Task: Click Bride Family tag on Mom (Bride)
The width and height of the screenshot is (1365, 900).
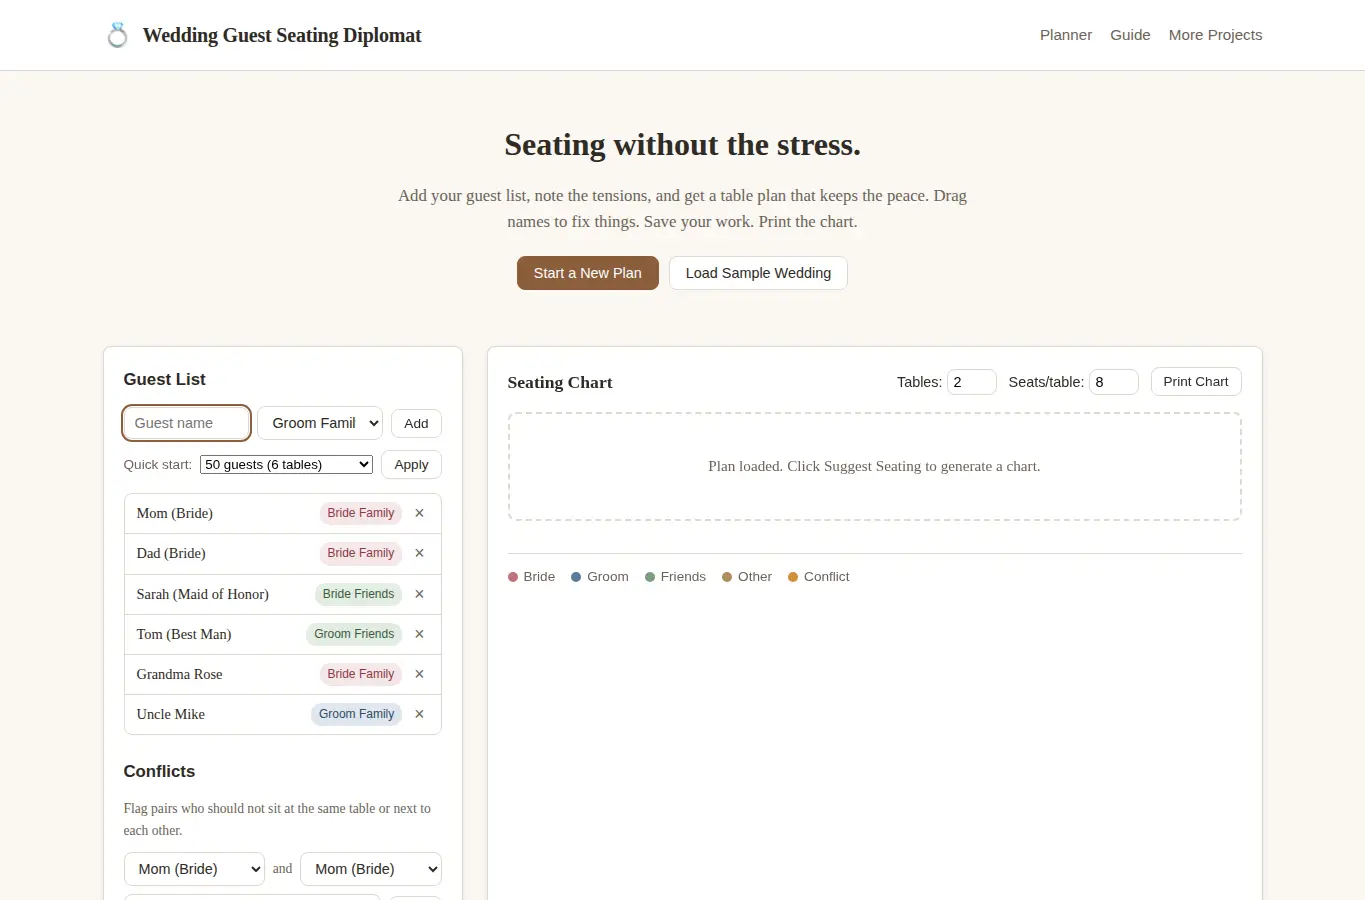Action: (x=361, y=513)
